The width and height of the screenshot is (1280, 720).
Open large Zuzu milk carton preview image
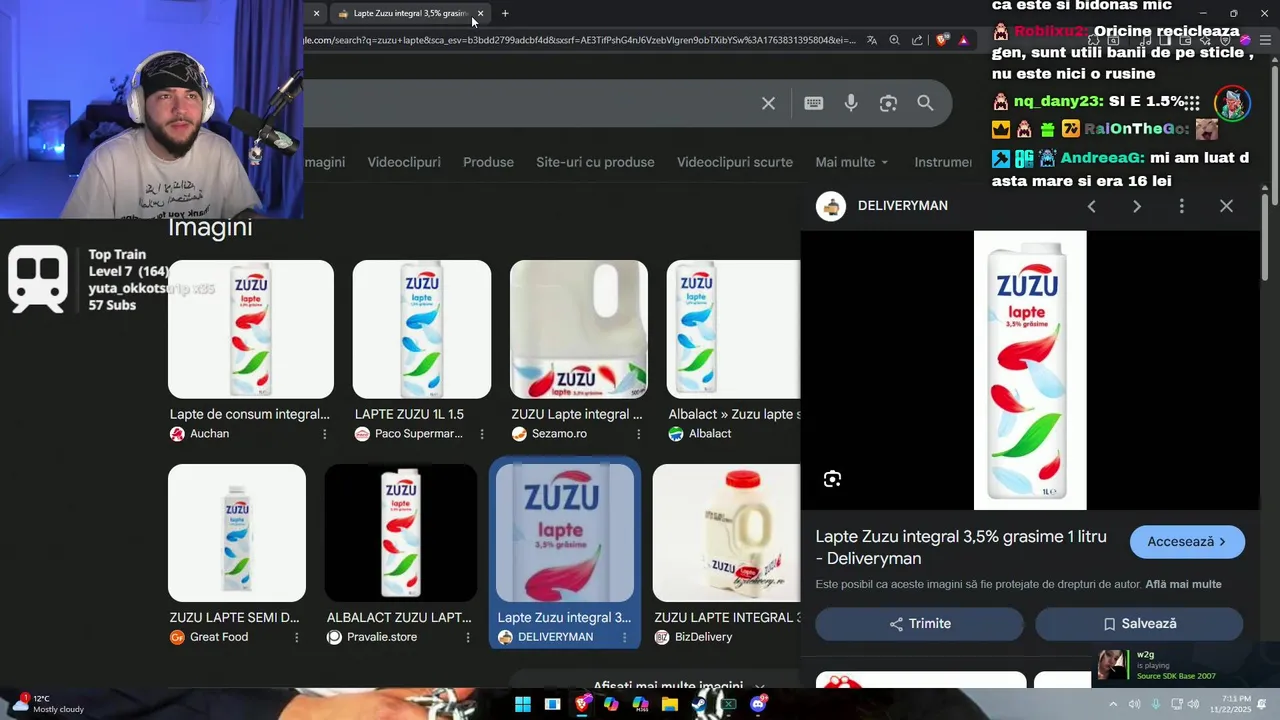coord(1030,370)
